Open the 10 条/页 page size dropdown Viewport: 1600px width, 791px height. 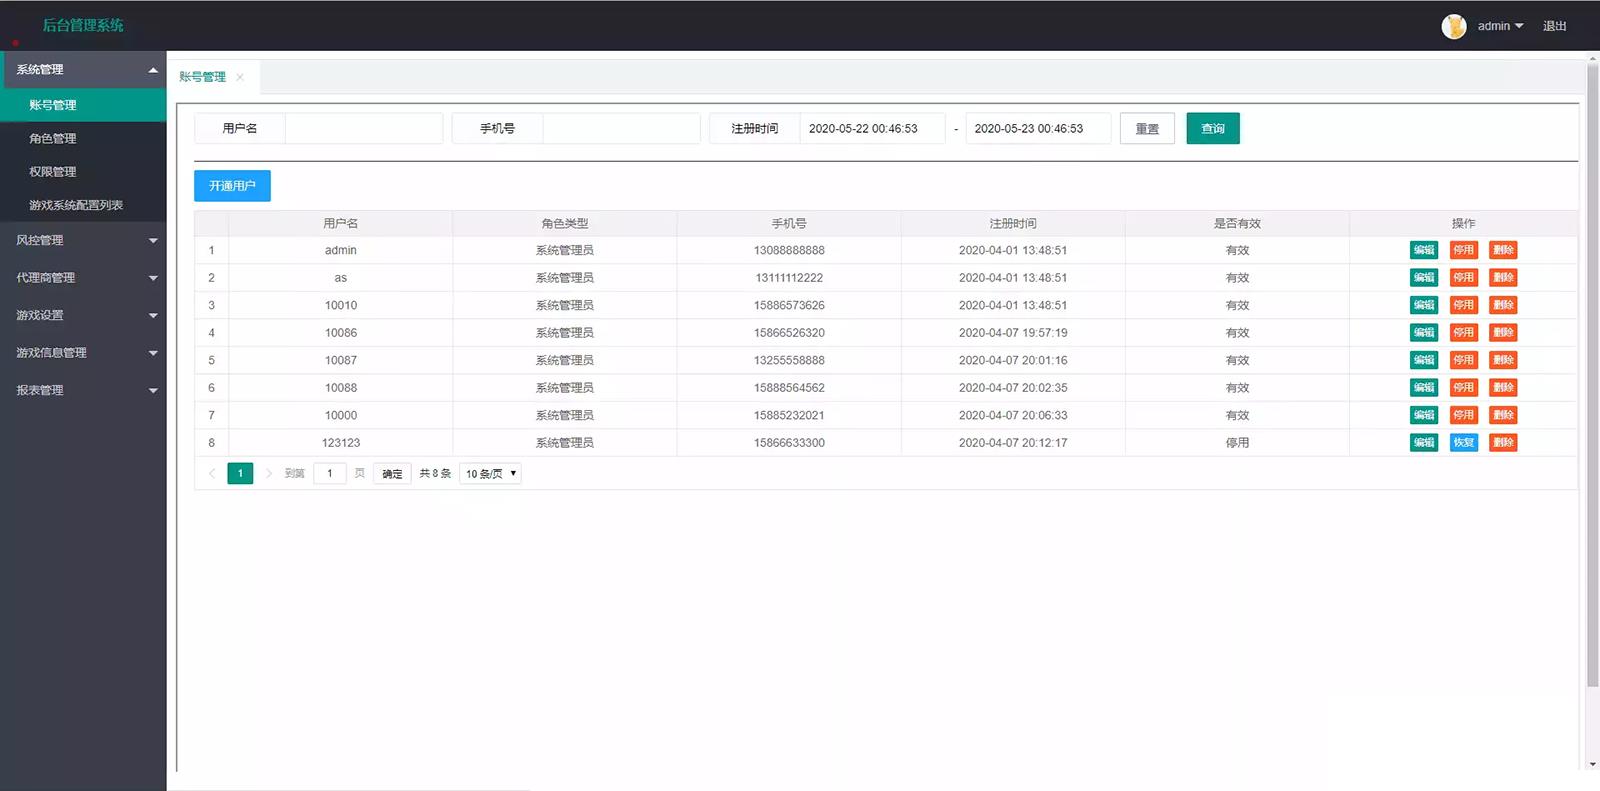(x=490, y=474)
